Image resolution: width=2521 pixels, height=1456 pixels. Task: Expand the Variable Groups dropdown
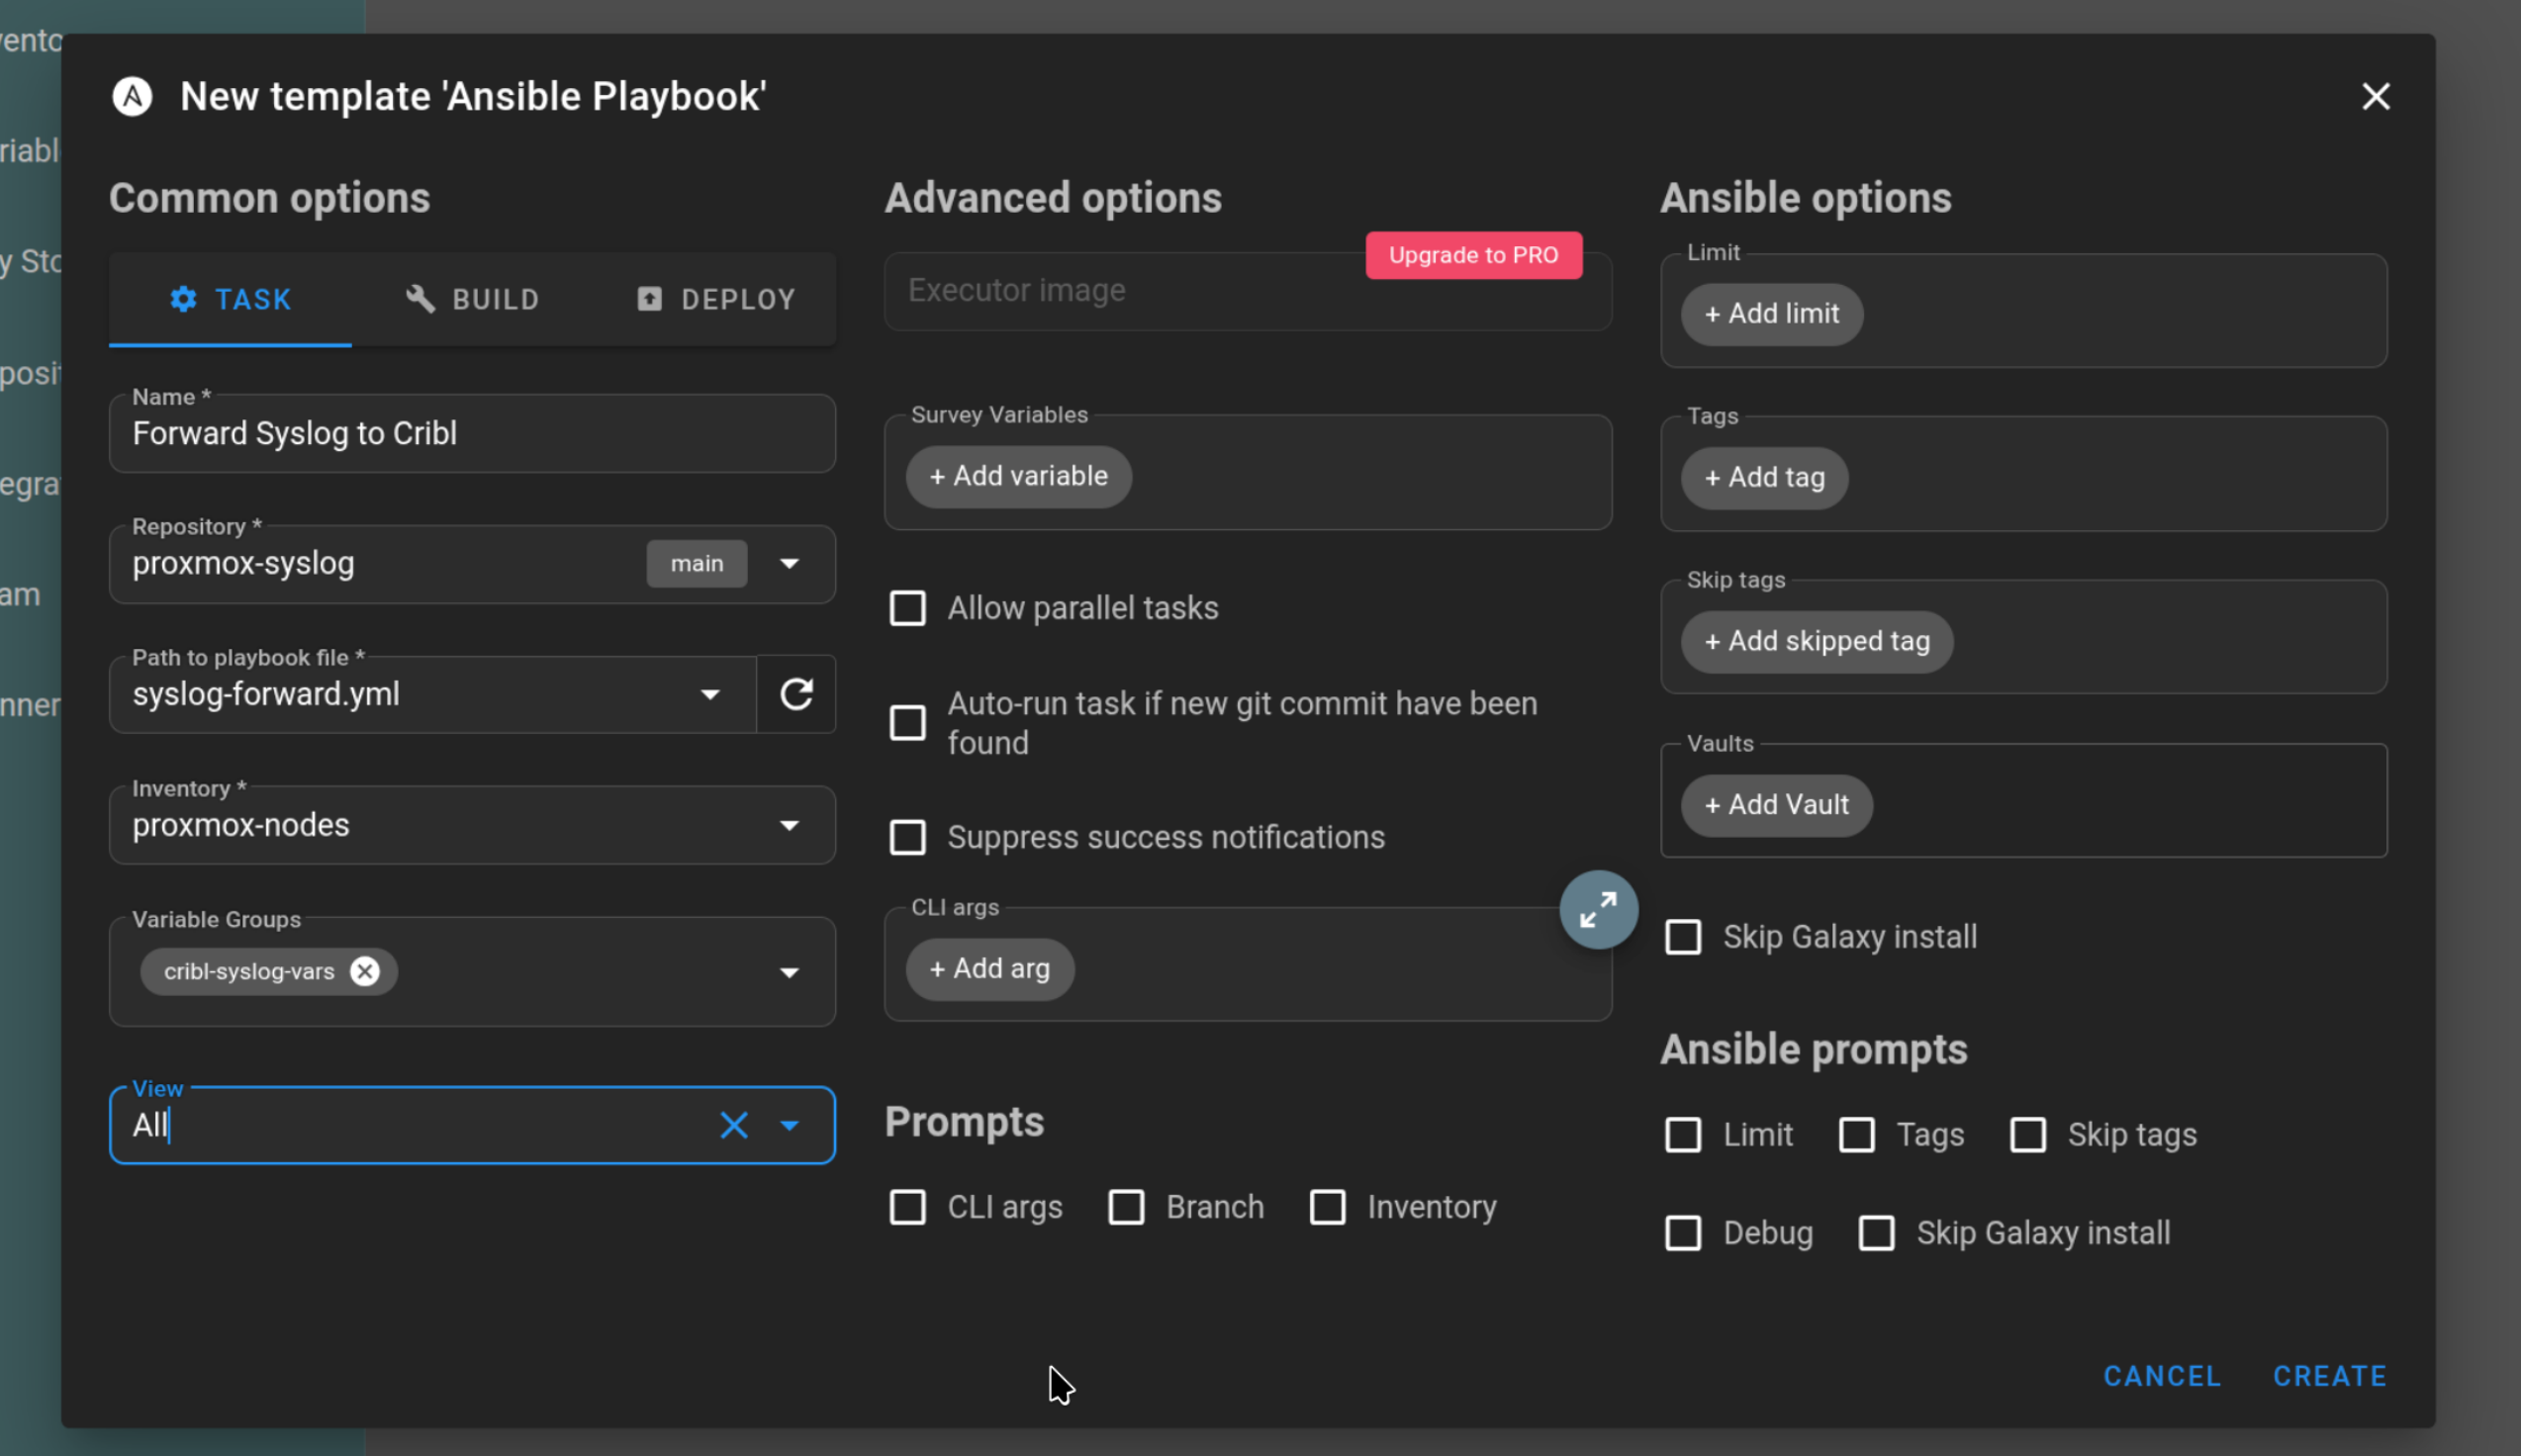pyautogui.click(x=789, y=972)
